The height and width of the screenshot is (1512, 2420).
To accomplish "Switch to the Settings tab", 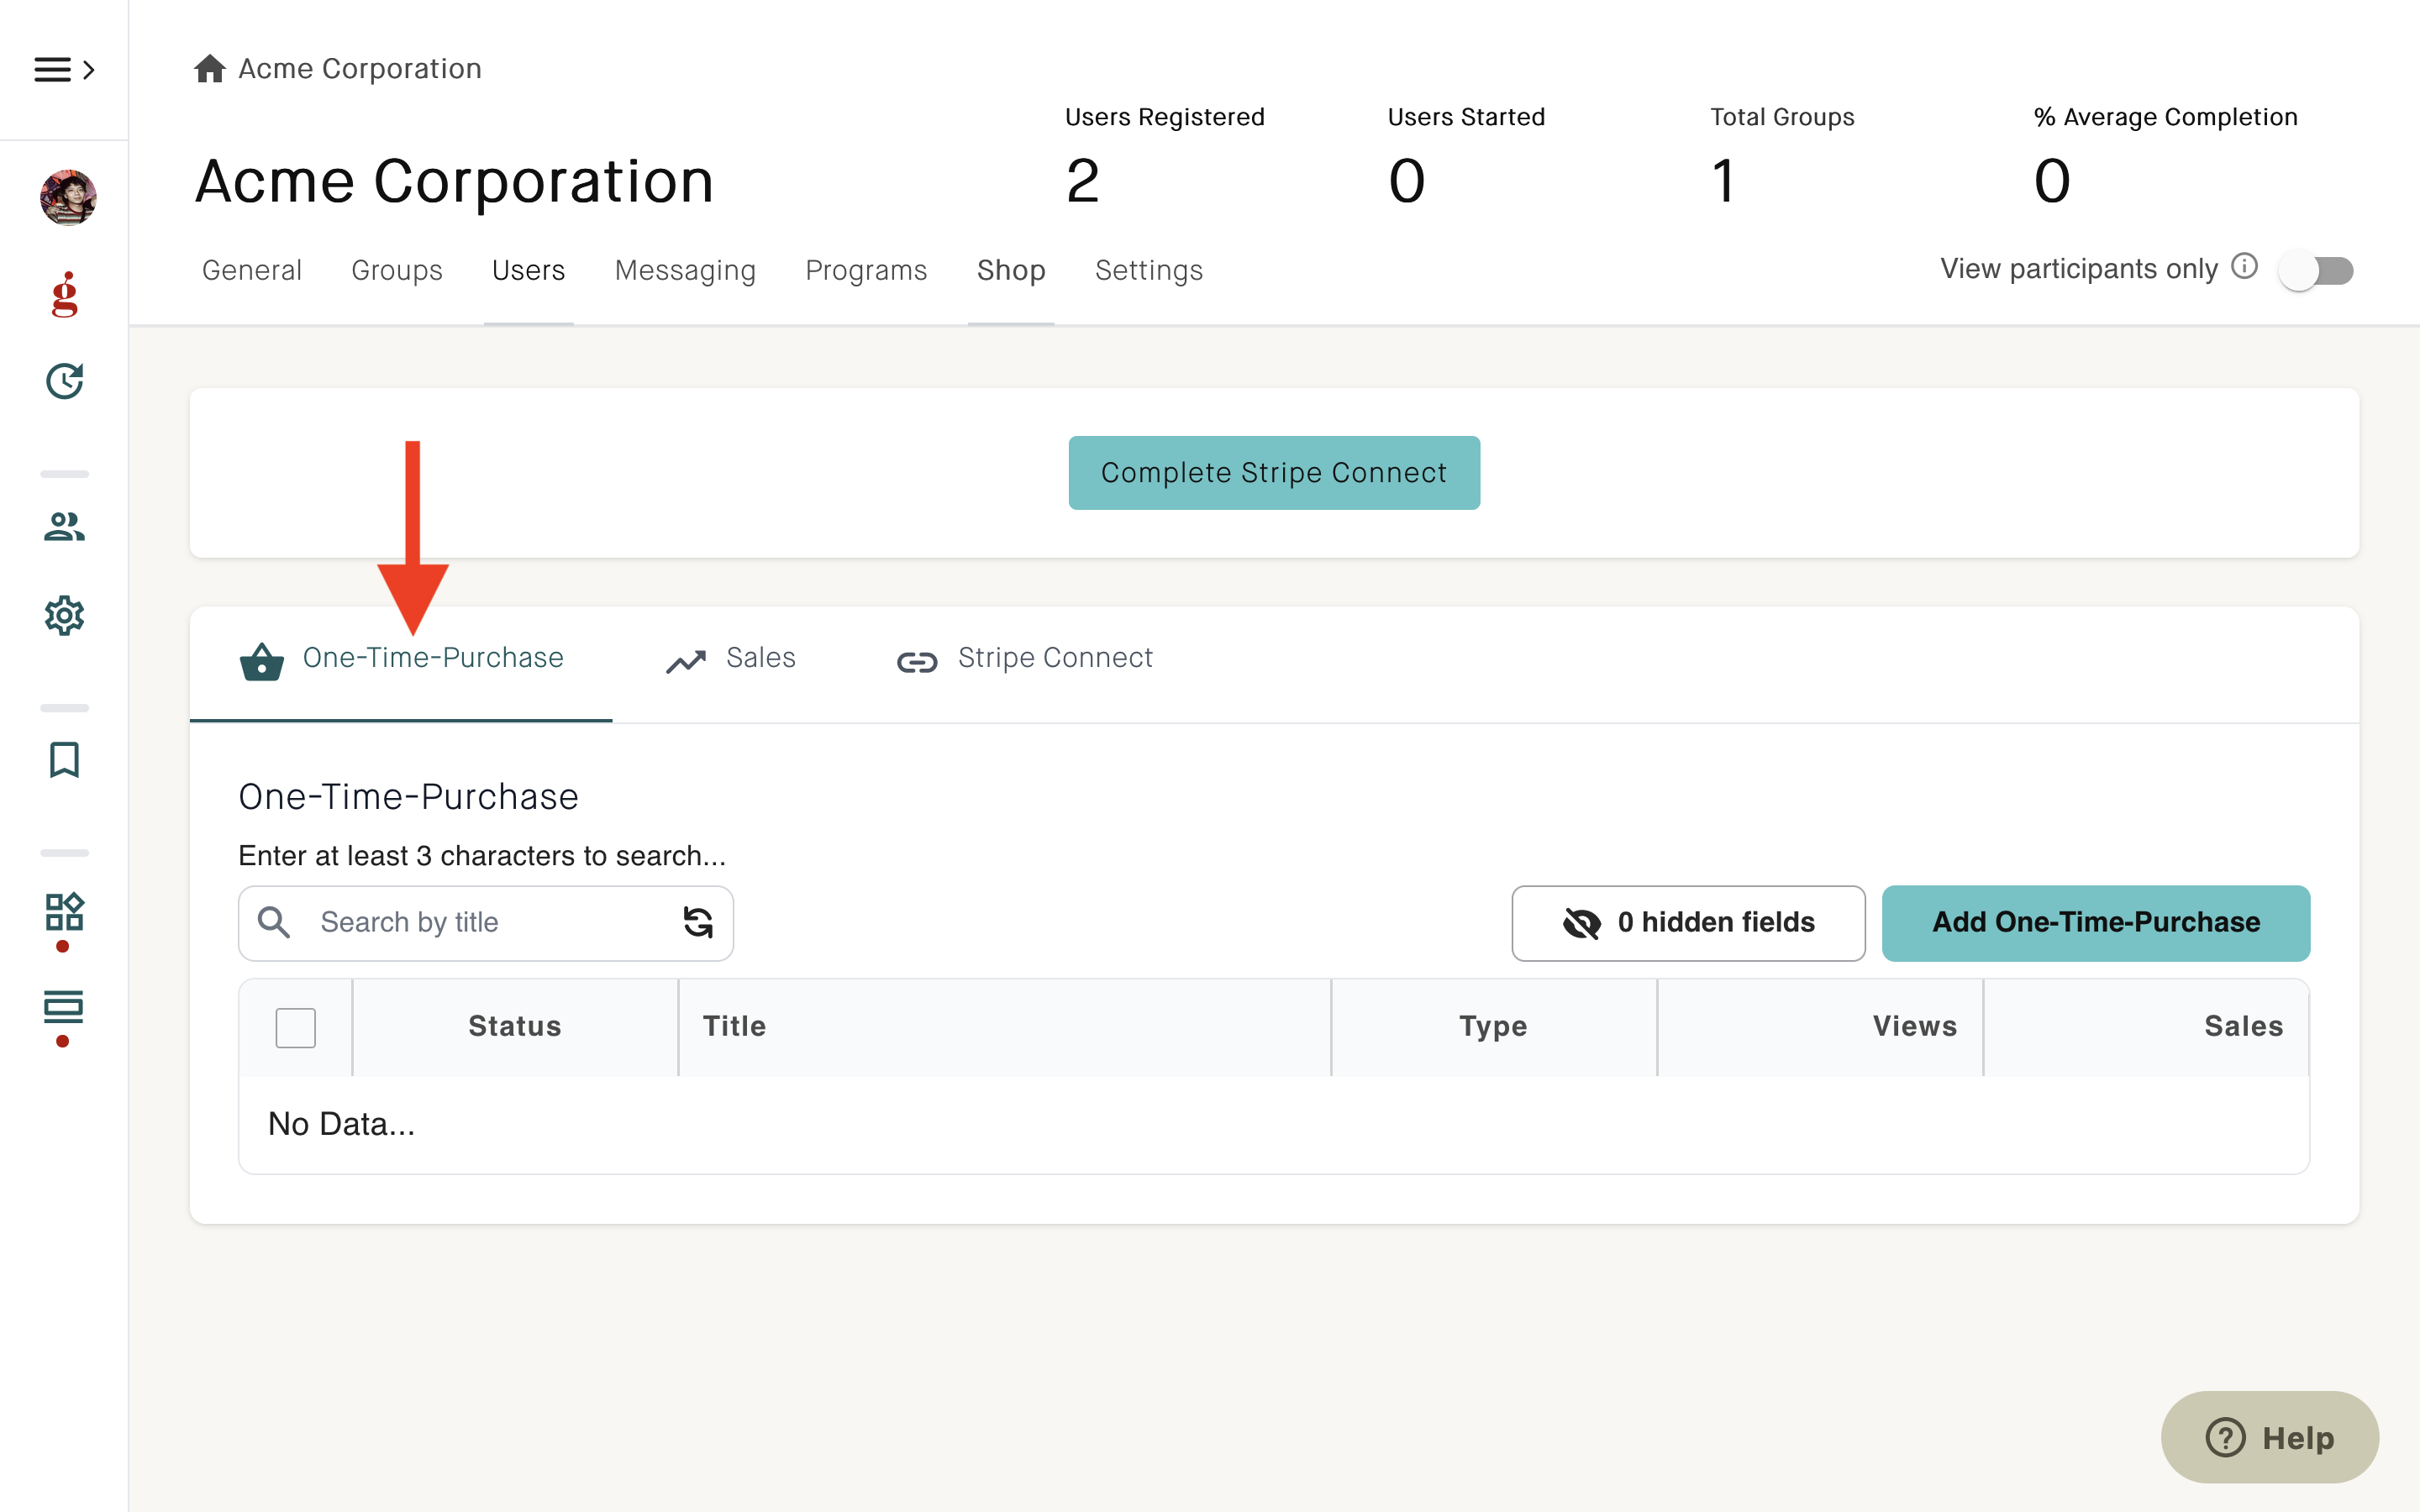I will point(1150,270).
